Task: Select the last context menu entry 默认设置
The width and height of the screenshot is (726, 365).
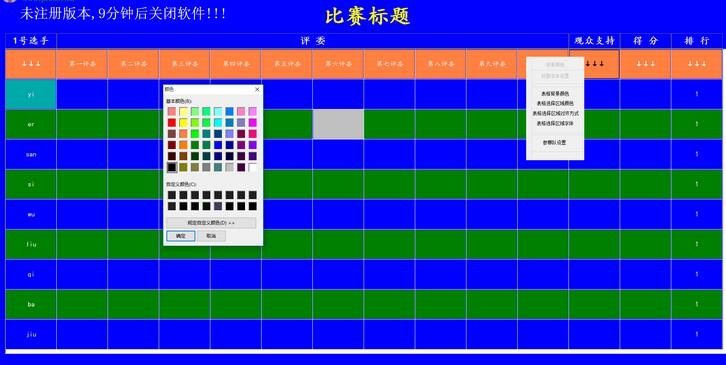Action: click(x=555, y=143)
